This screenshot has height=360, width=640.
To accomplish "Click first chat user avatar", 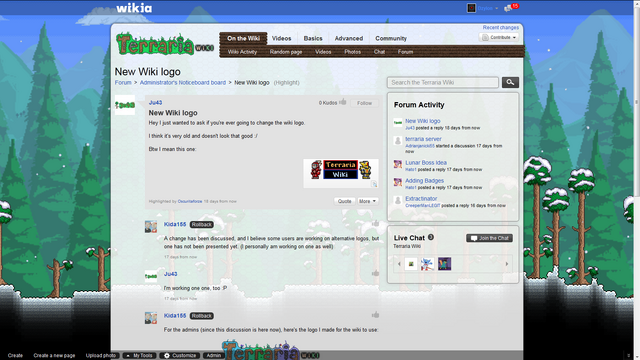I will (x=411, y=264).
